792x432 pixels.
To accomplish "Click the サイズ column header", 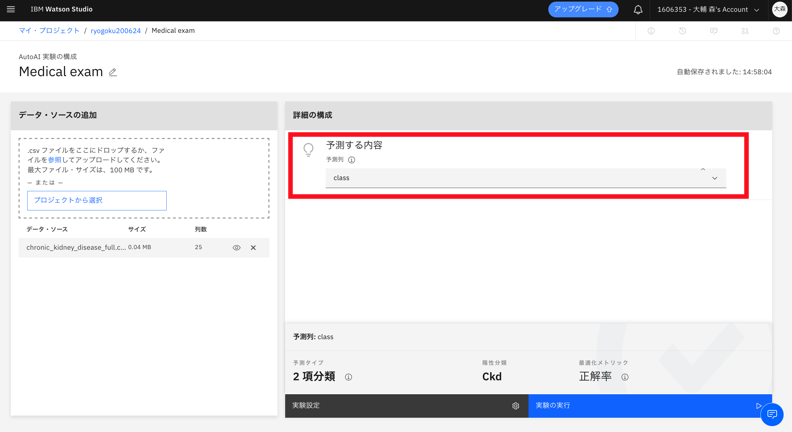I will coord(137,229).
